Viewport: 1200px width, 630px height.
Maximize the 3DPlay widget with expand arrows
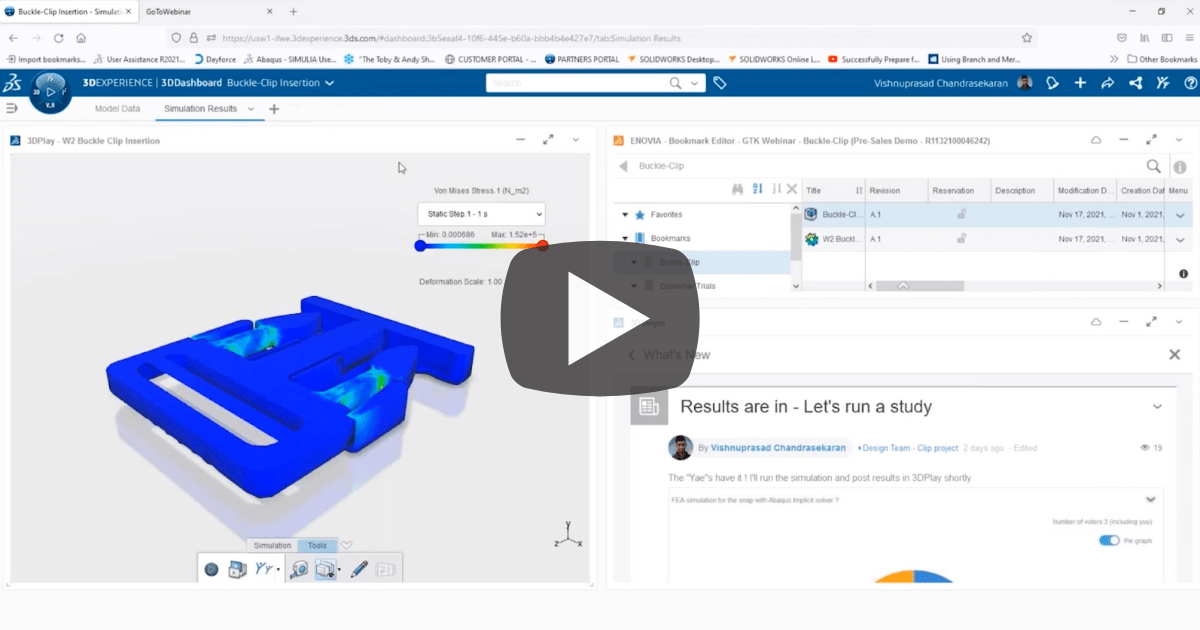pos(548,140)
